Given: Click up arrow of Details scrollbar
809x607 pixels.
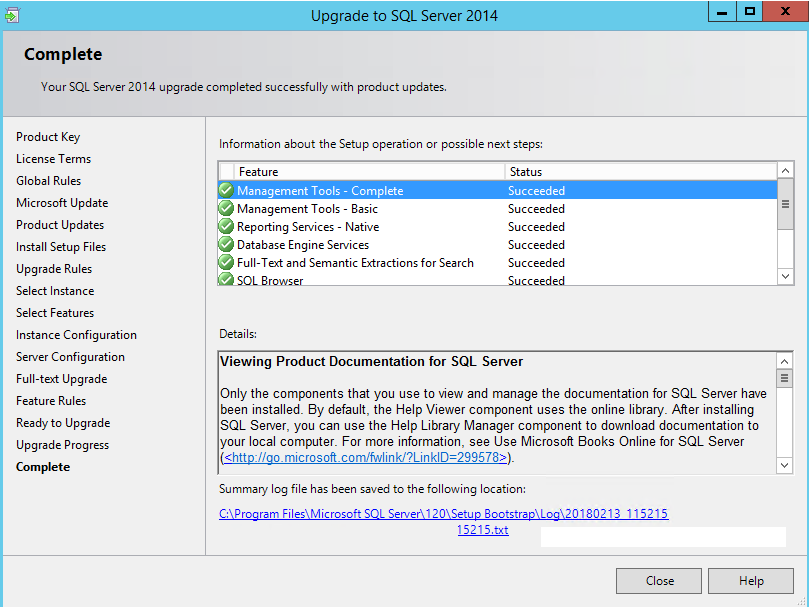Looking at the screenshot, I should (x=784, y=361).
